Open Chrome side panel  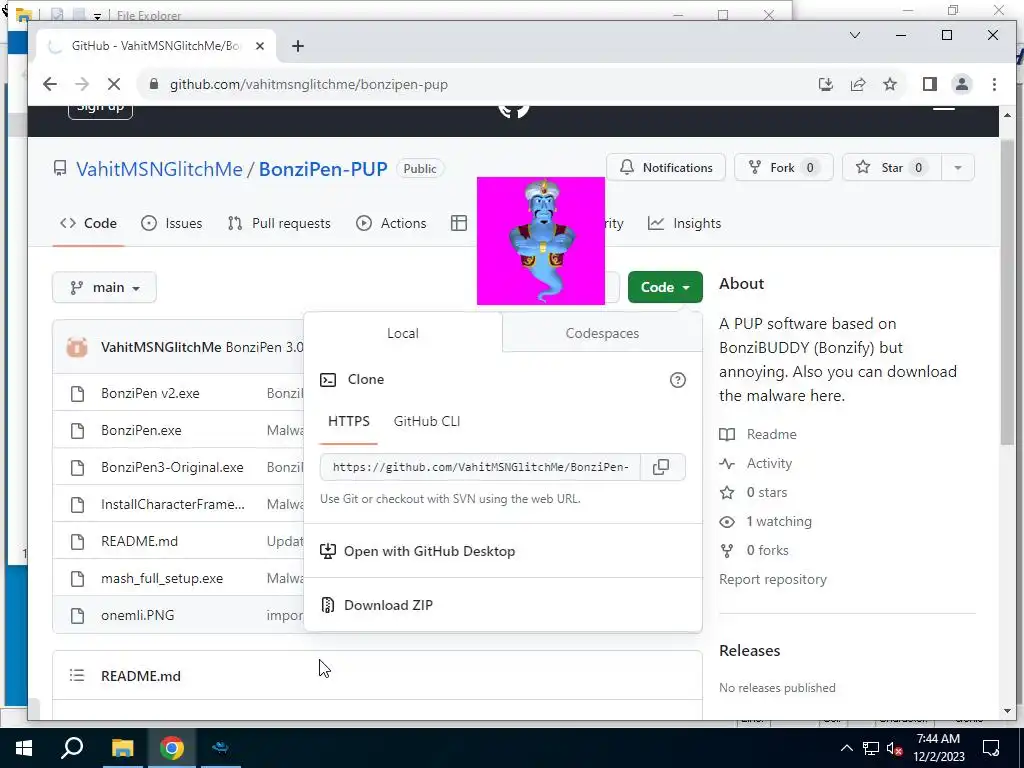[930, 84]
